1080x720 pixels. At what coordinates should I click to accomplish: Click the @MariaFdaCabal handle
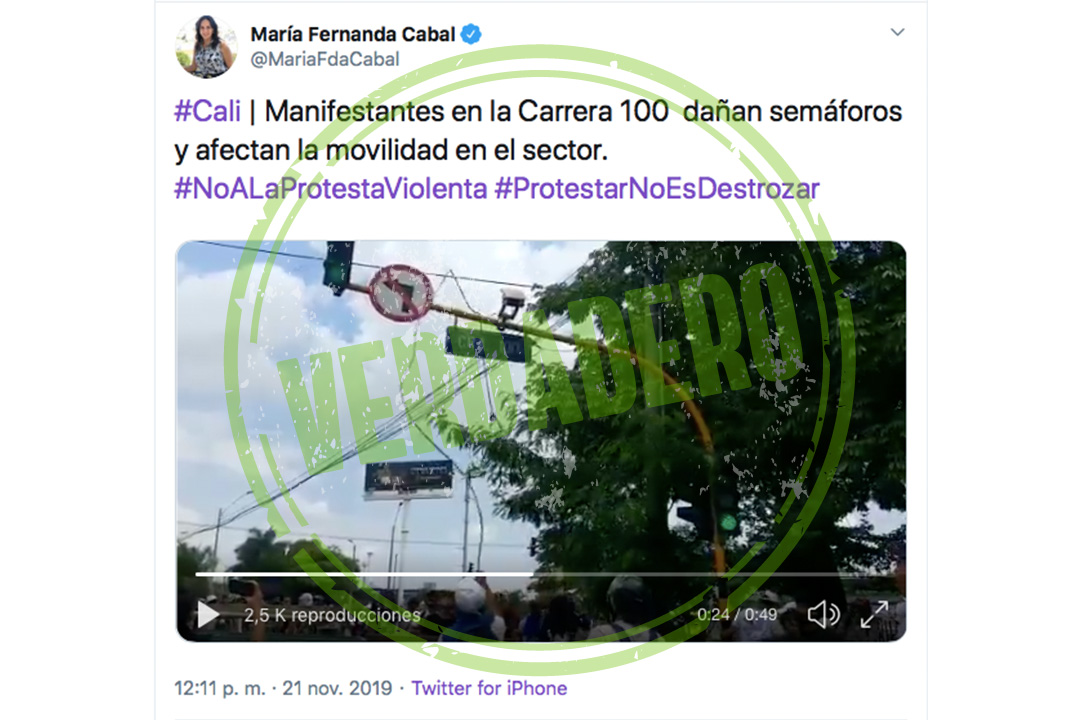pos(324,59)
